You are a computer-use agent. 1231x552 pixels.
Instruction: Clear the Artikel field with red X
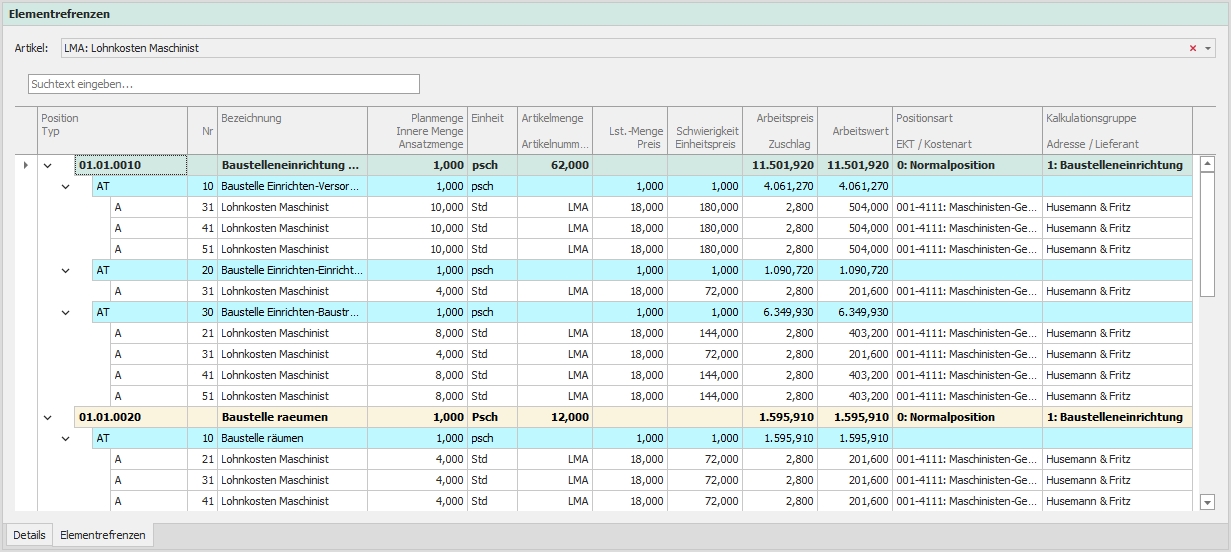point(1192,48)
